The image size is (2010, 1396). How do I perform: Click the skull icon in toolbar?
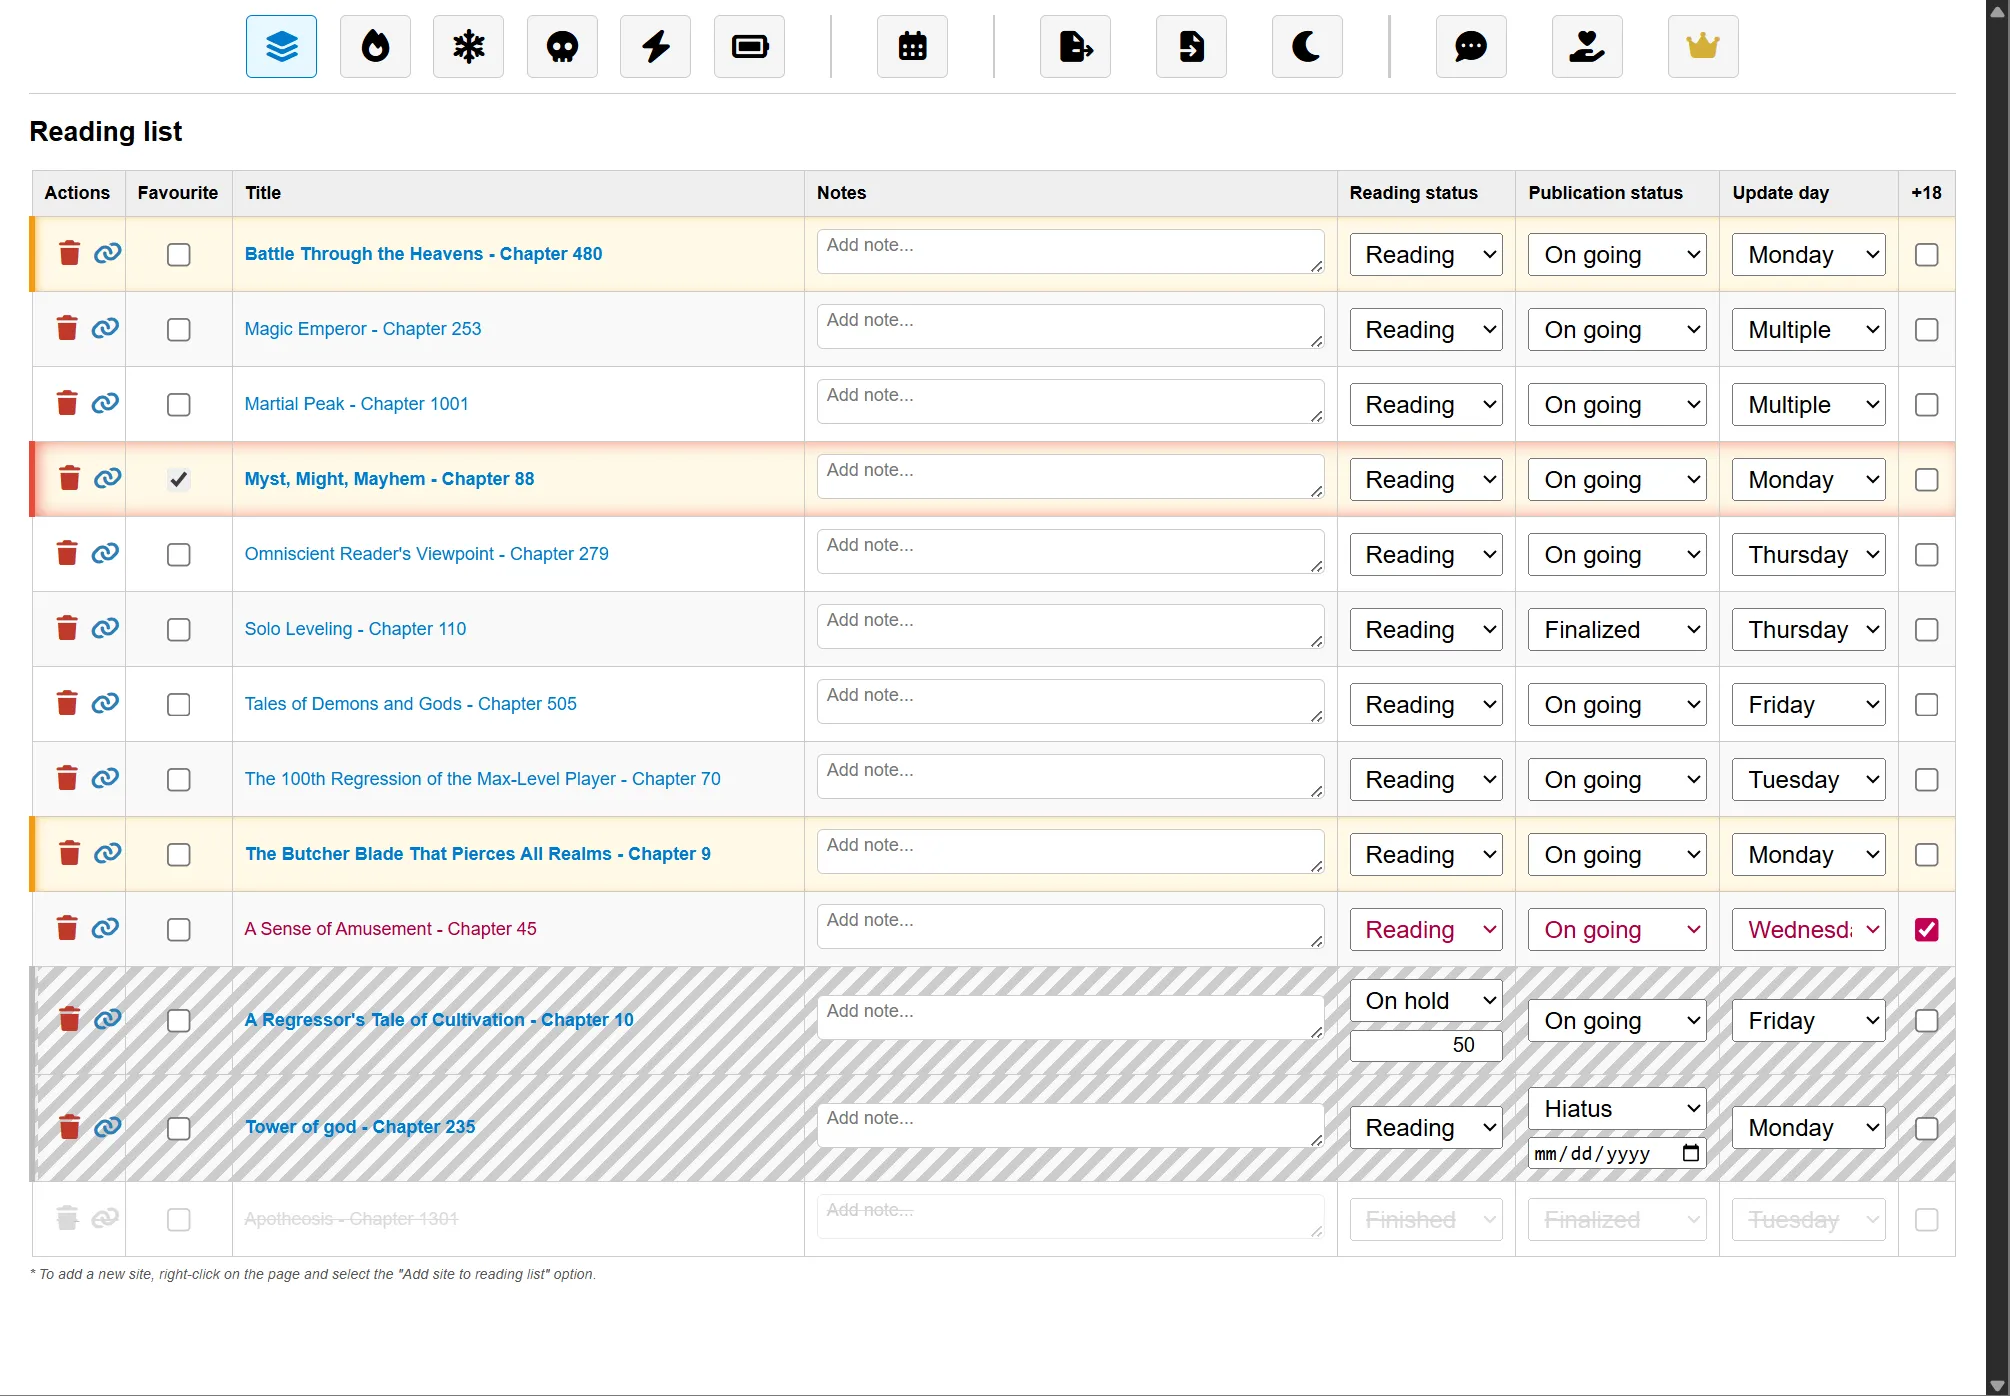click(x=562, y=47)
